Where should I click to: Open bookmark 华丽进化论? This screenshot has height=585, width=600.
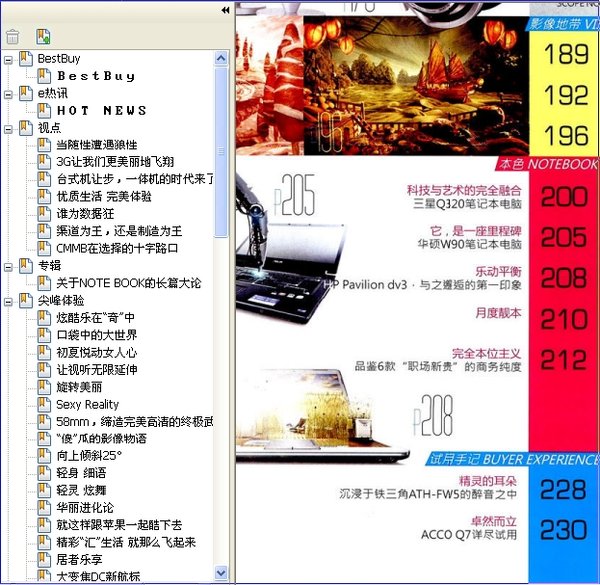click(85, 508)
